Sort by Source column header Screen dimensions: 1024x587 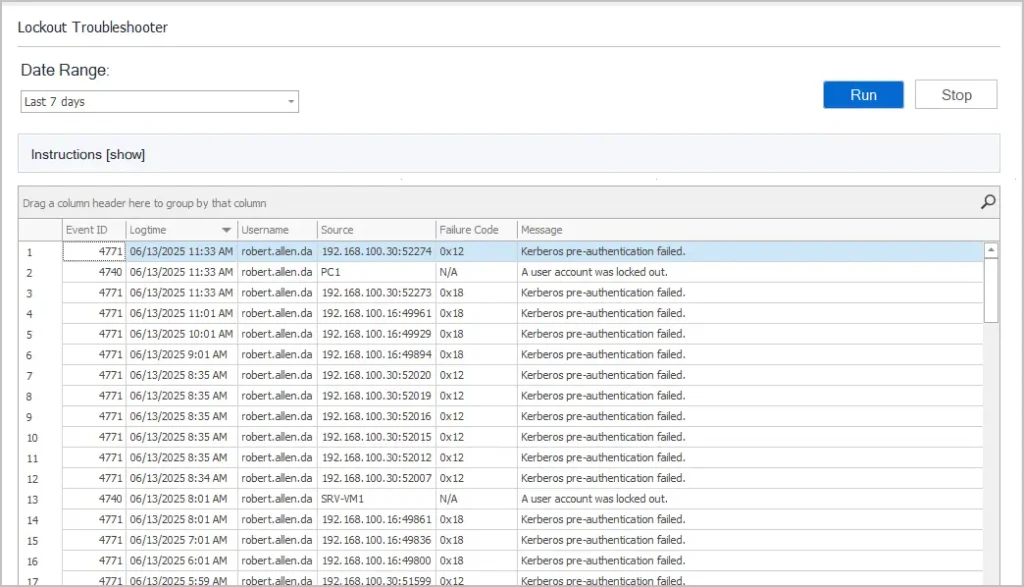click(x=377, y=230)
